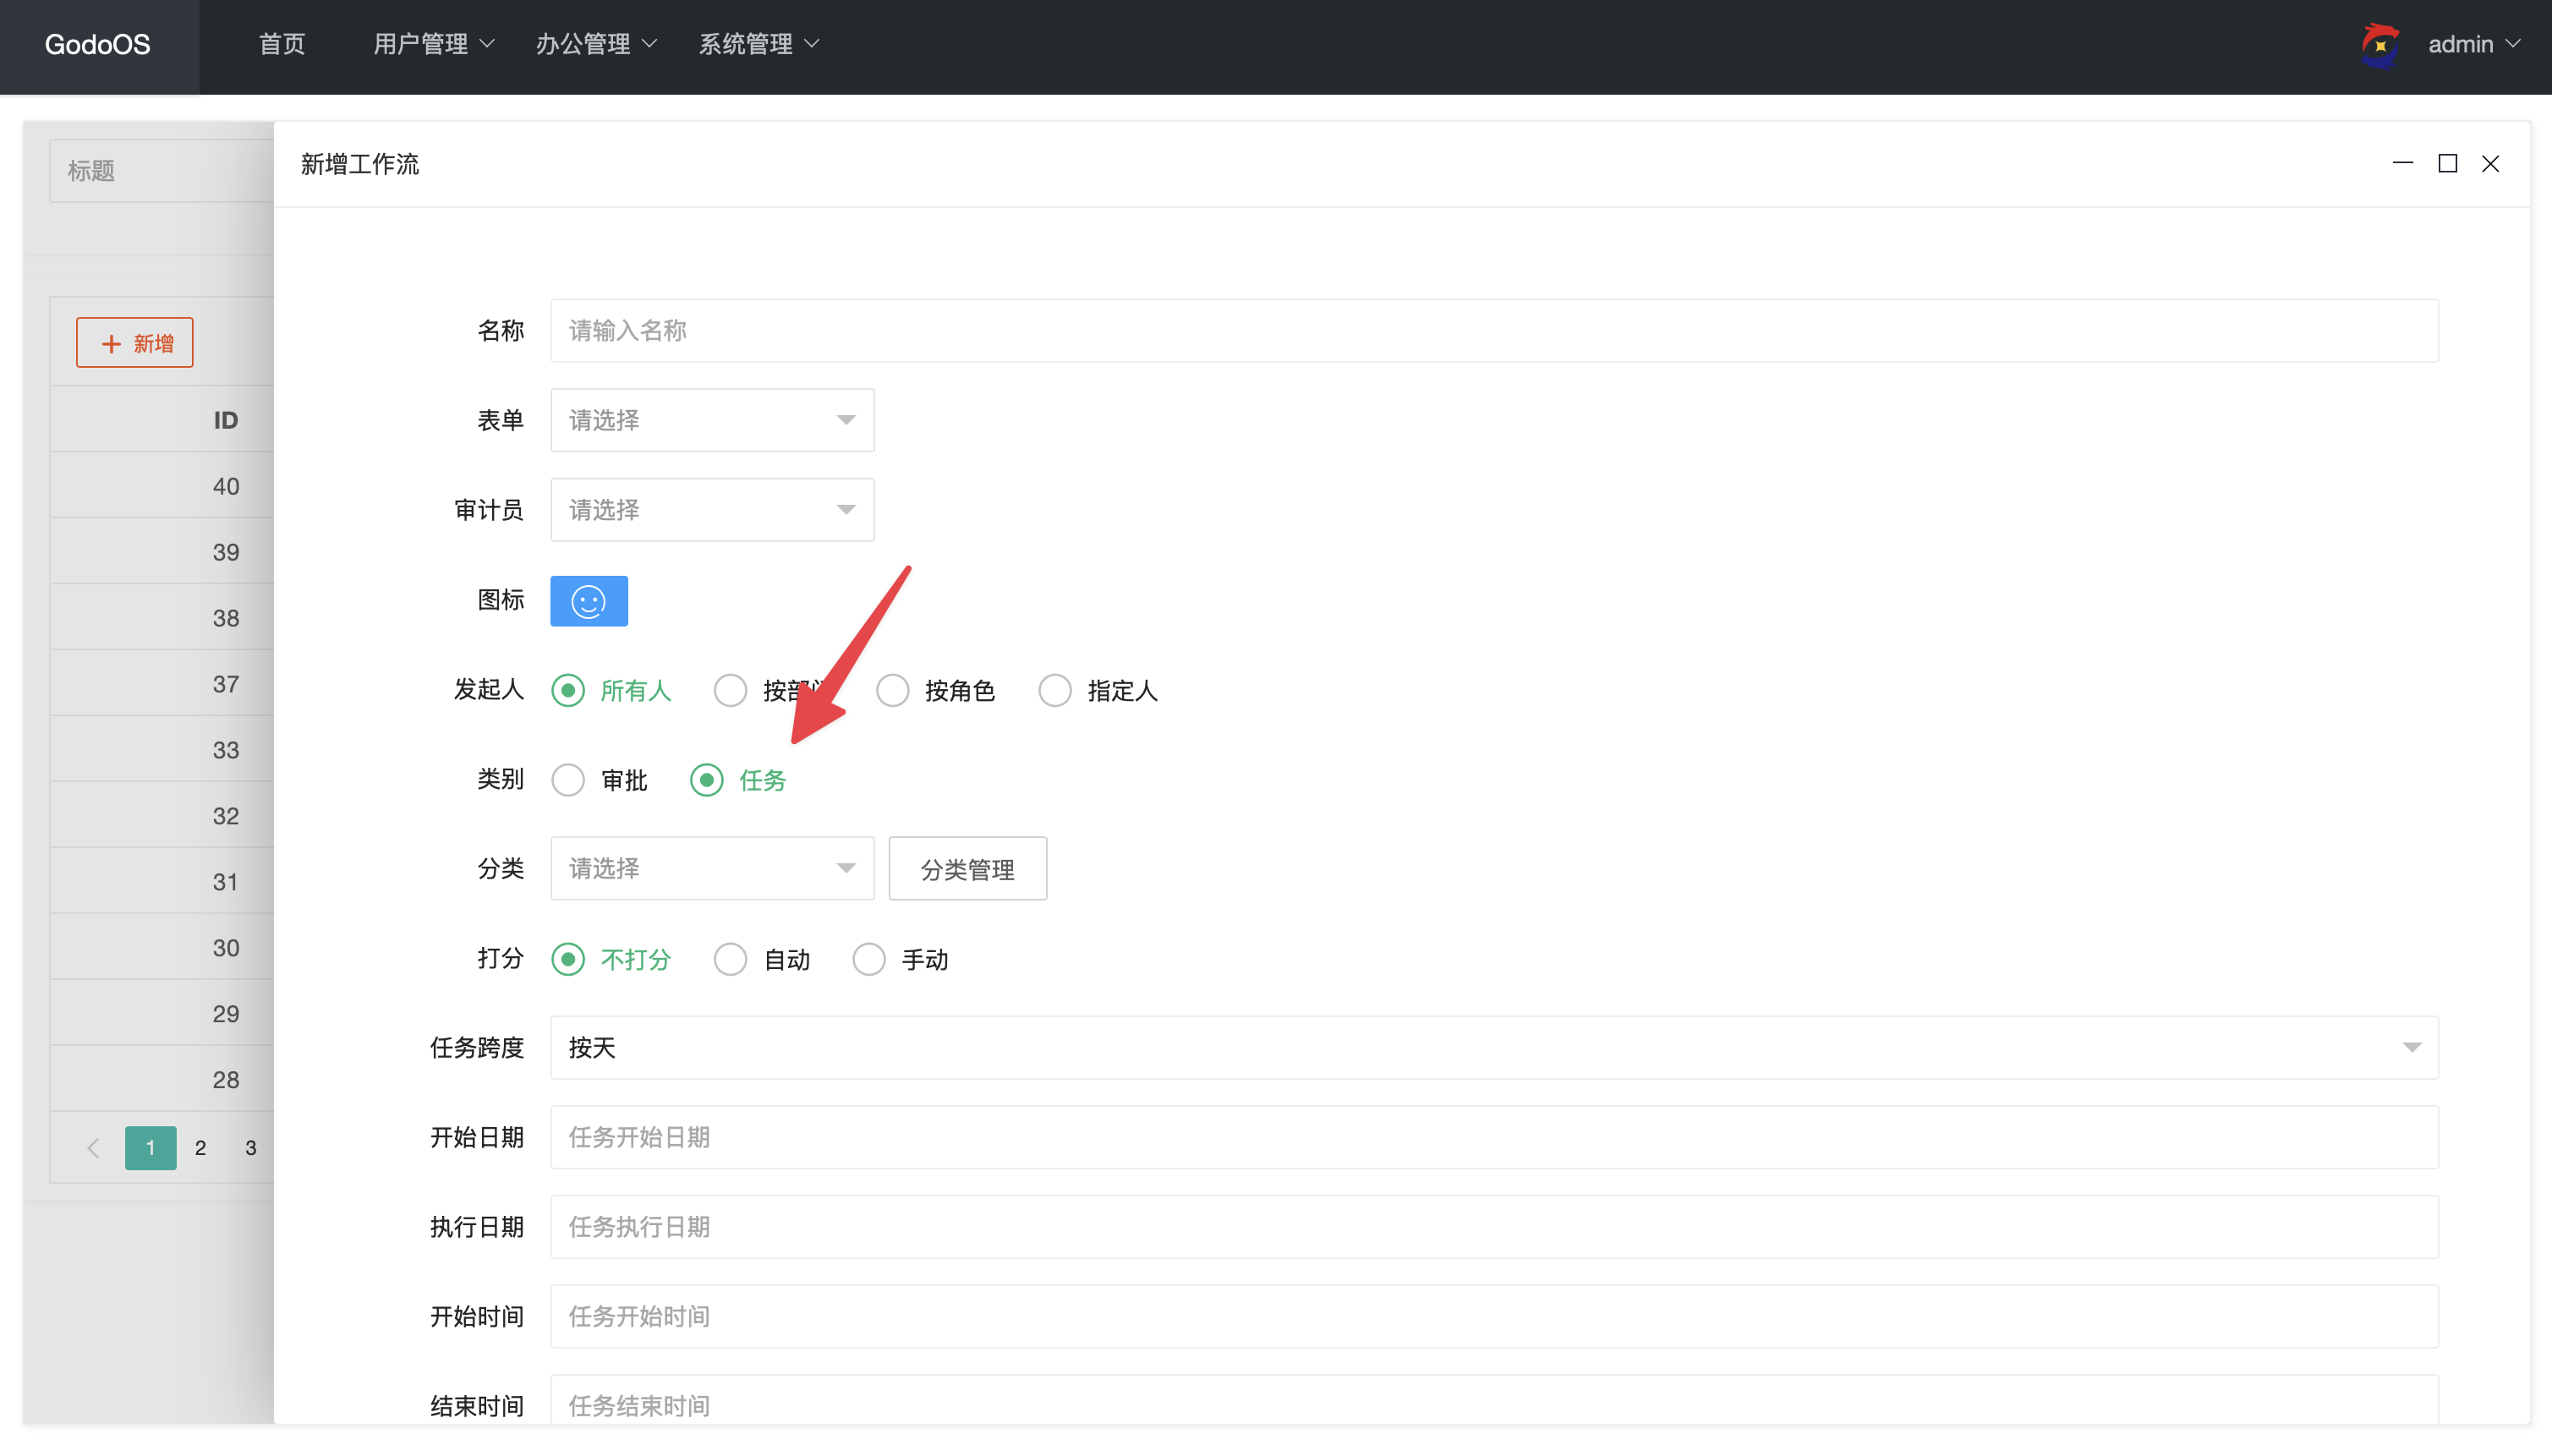The image size is (2552, 1456).
Task: Open the 系统管理 menu
Action: (758, 45)
